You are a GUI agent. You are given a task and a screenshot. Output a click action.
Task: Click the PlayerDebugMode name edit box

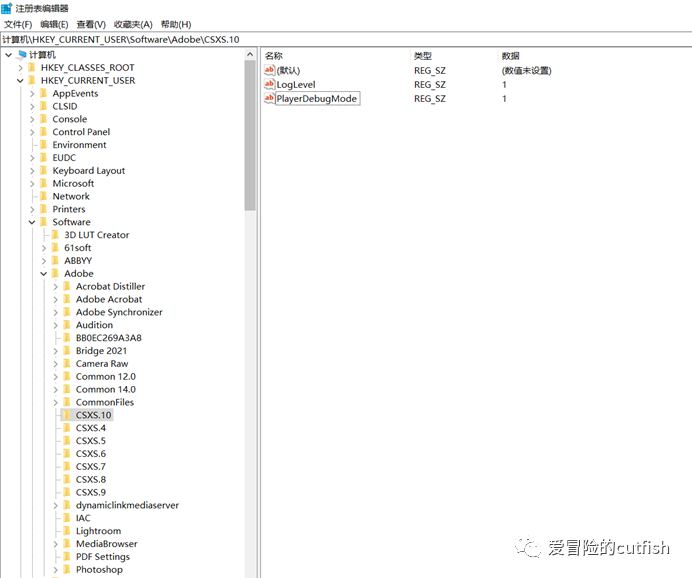(x=317, y=98)
